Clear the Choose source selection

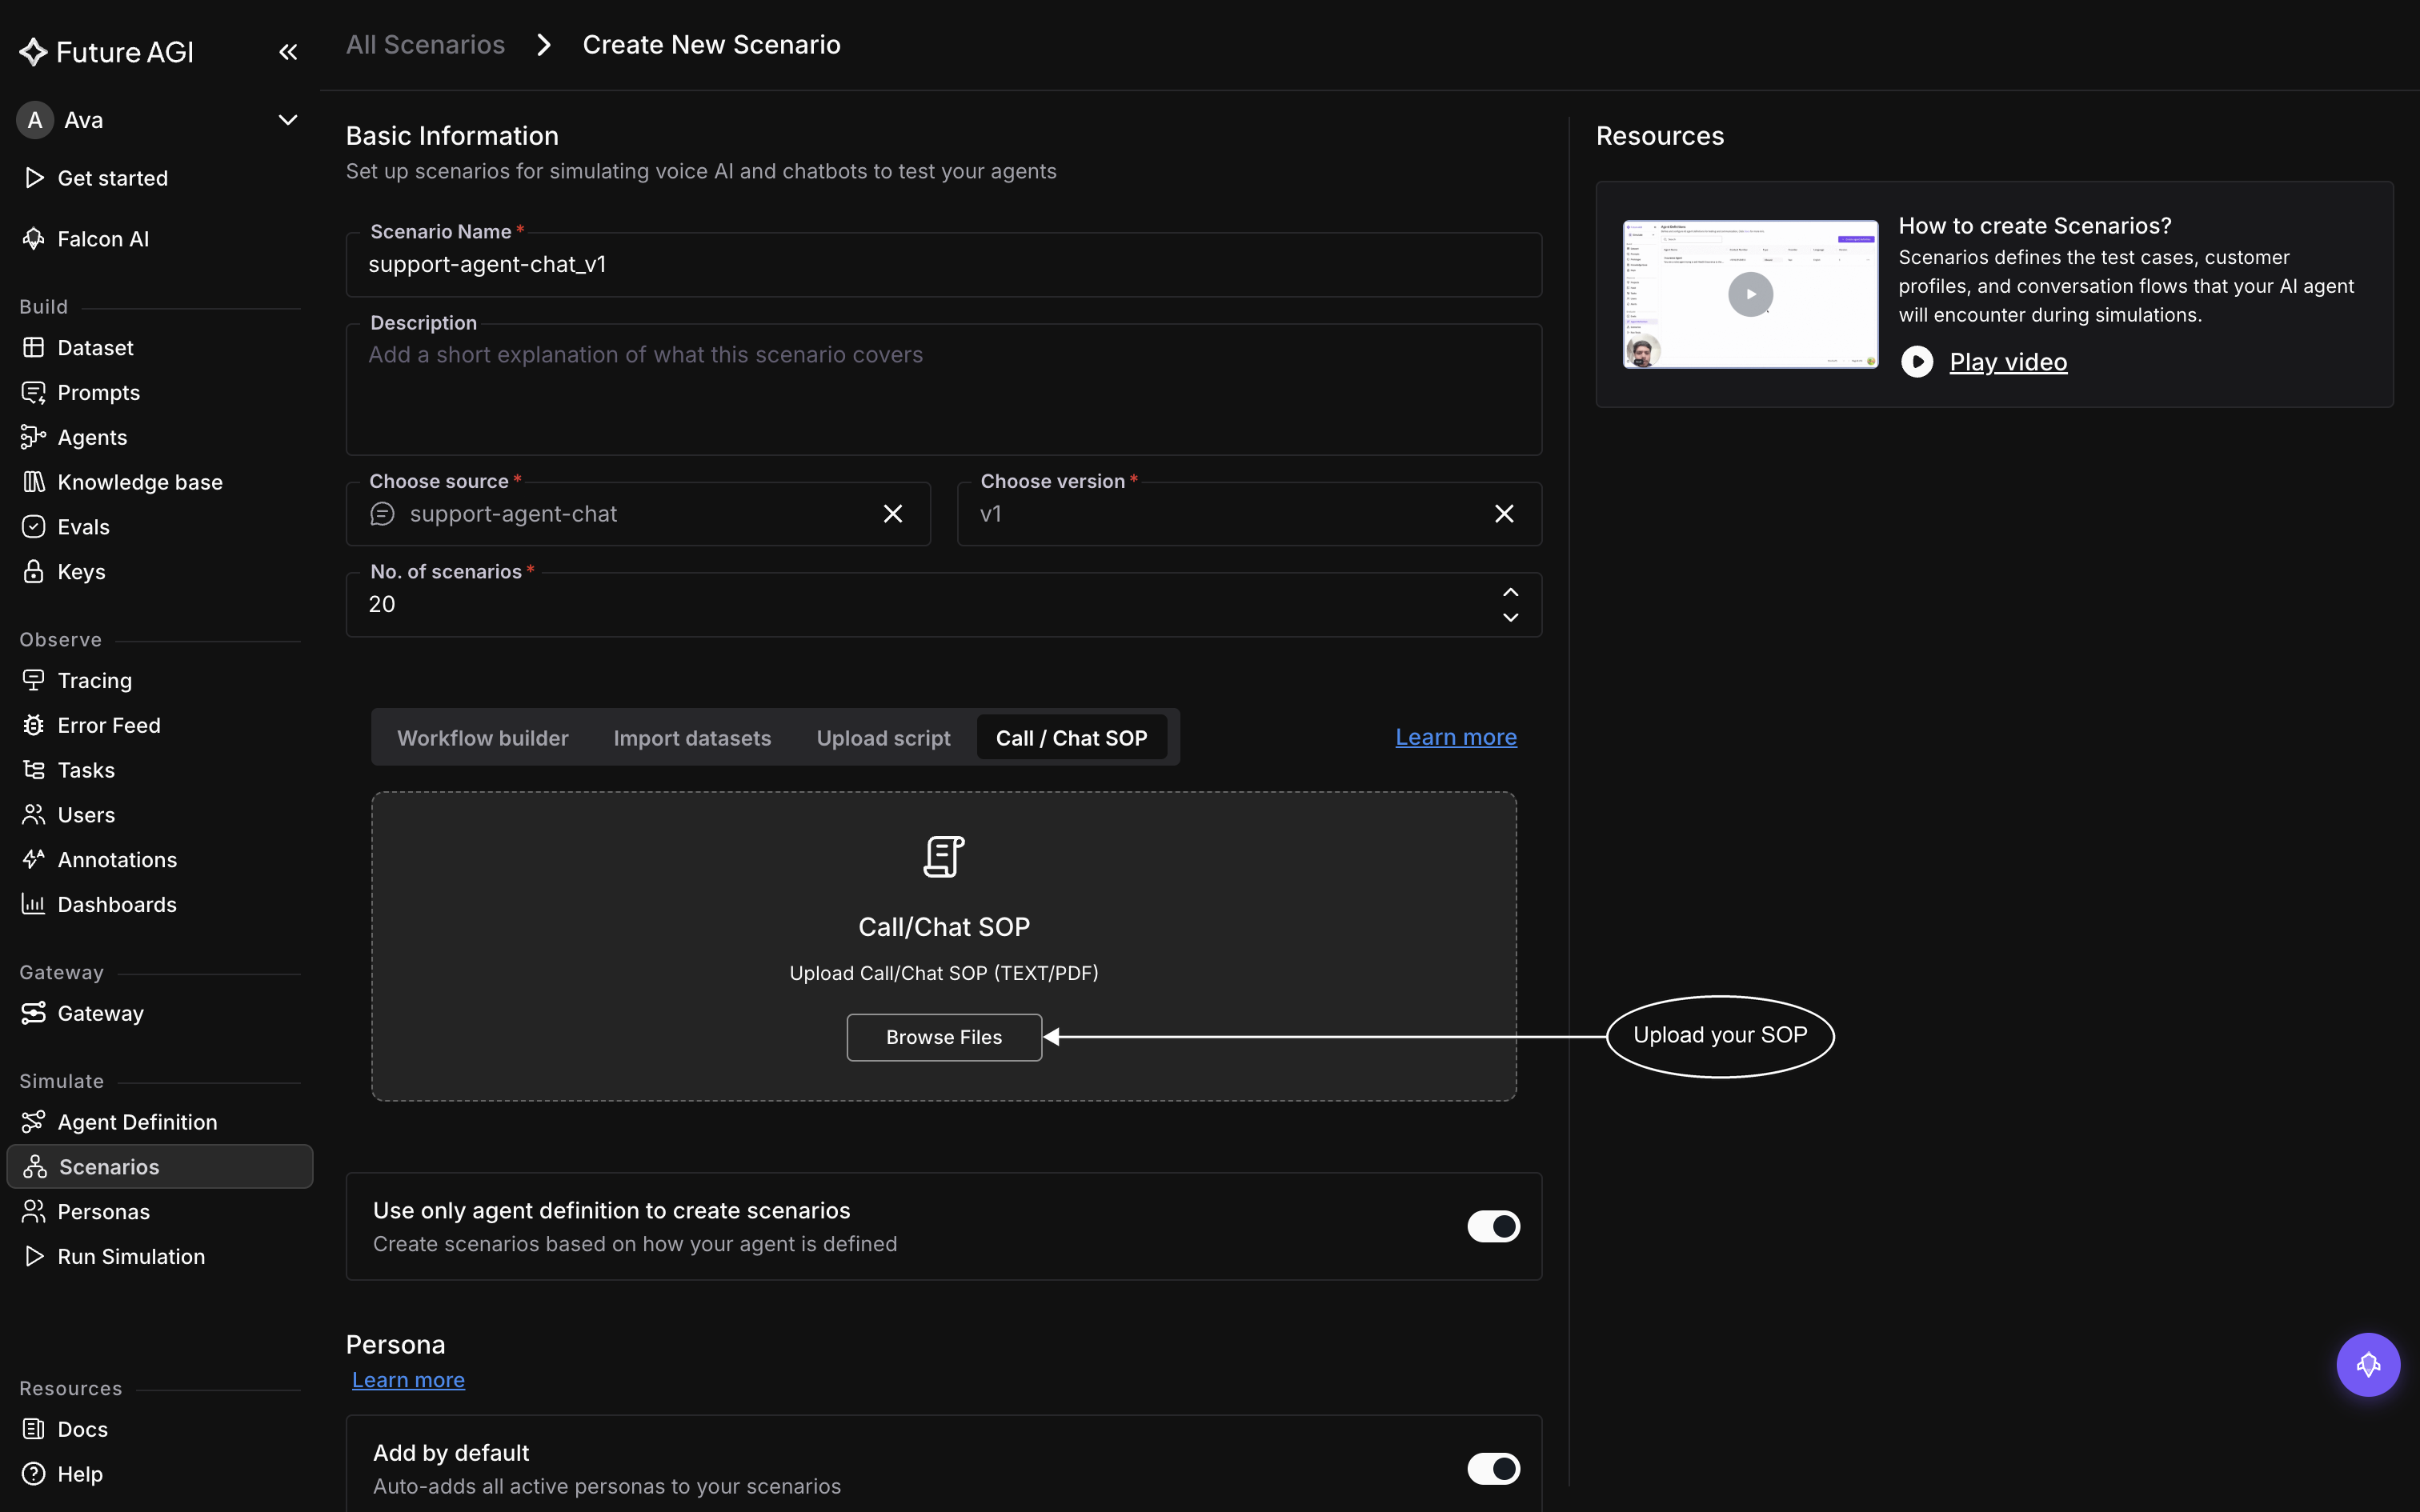[x=893, y=514]
